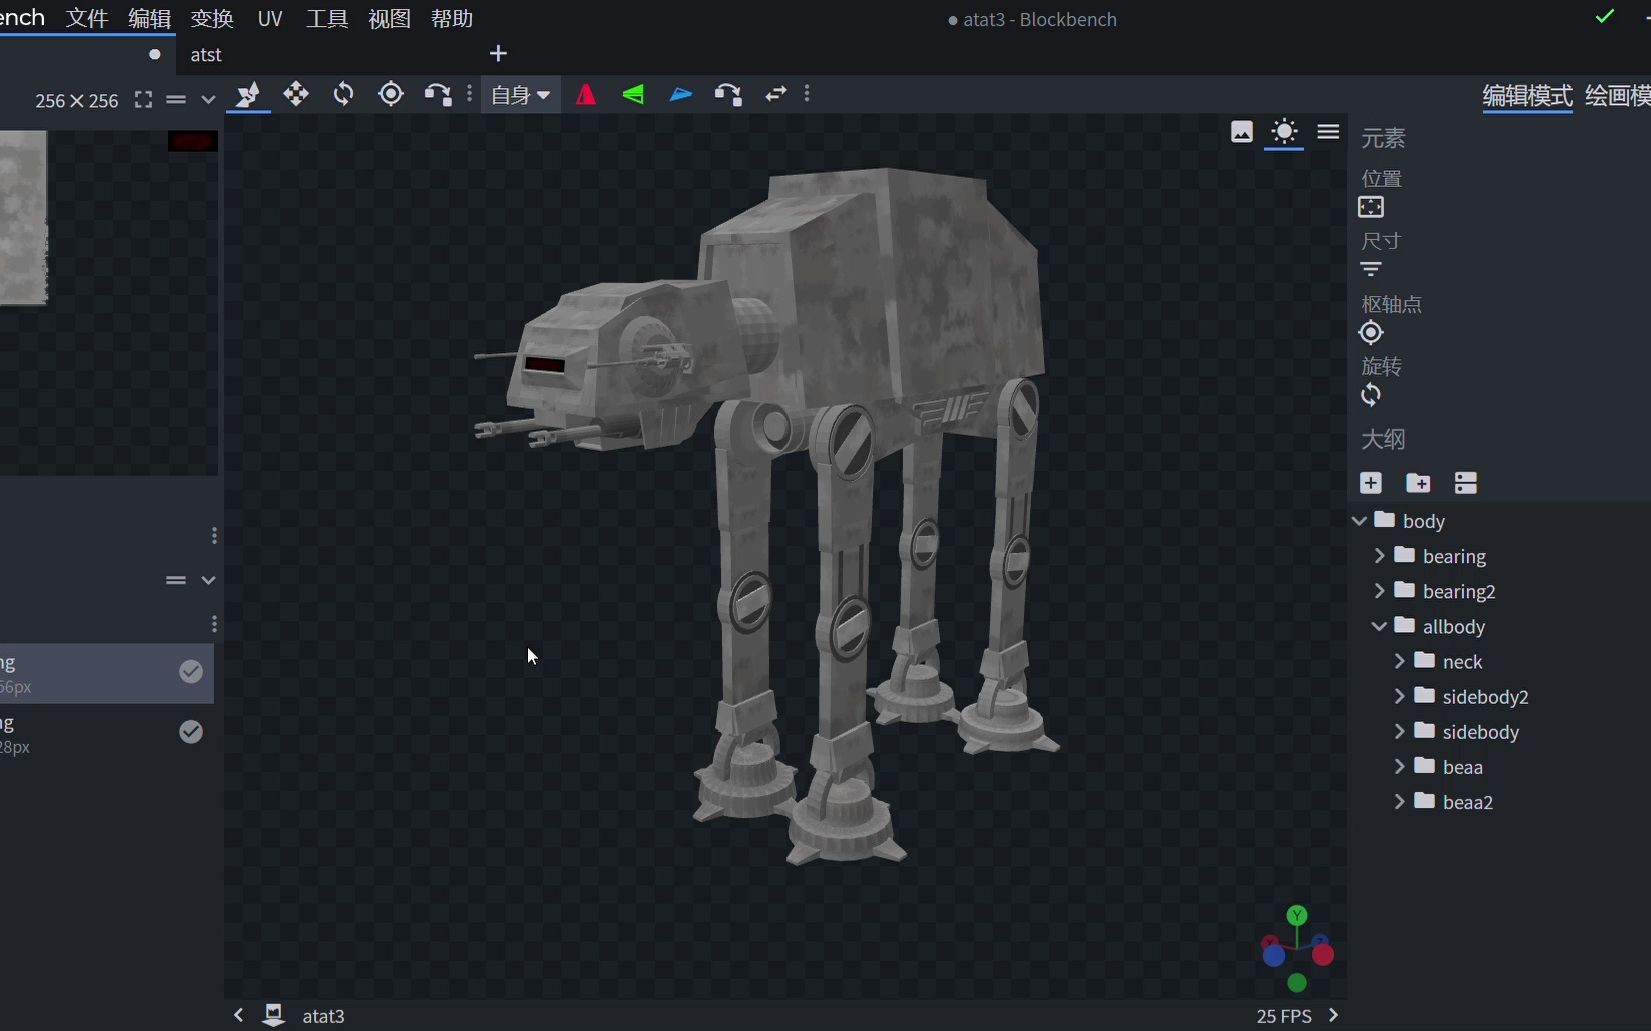Expand the bearing2 group
Screen dimensions: 1651x1031
[x=1380, y=591]
